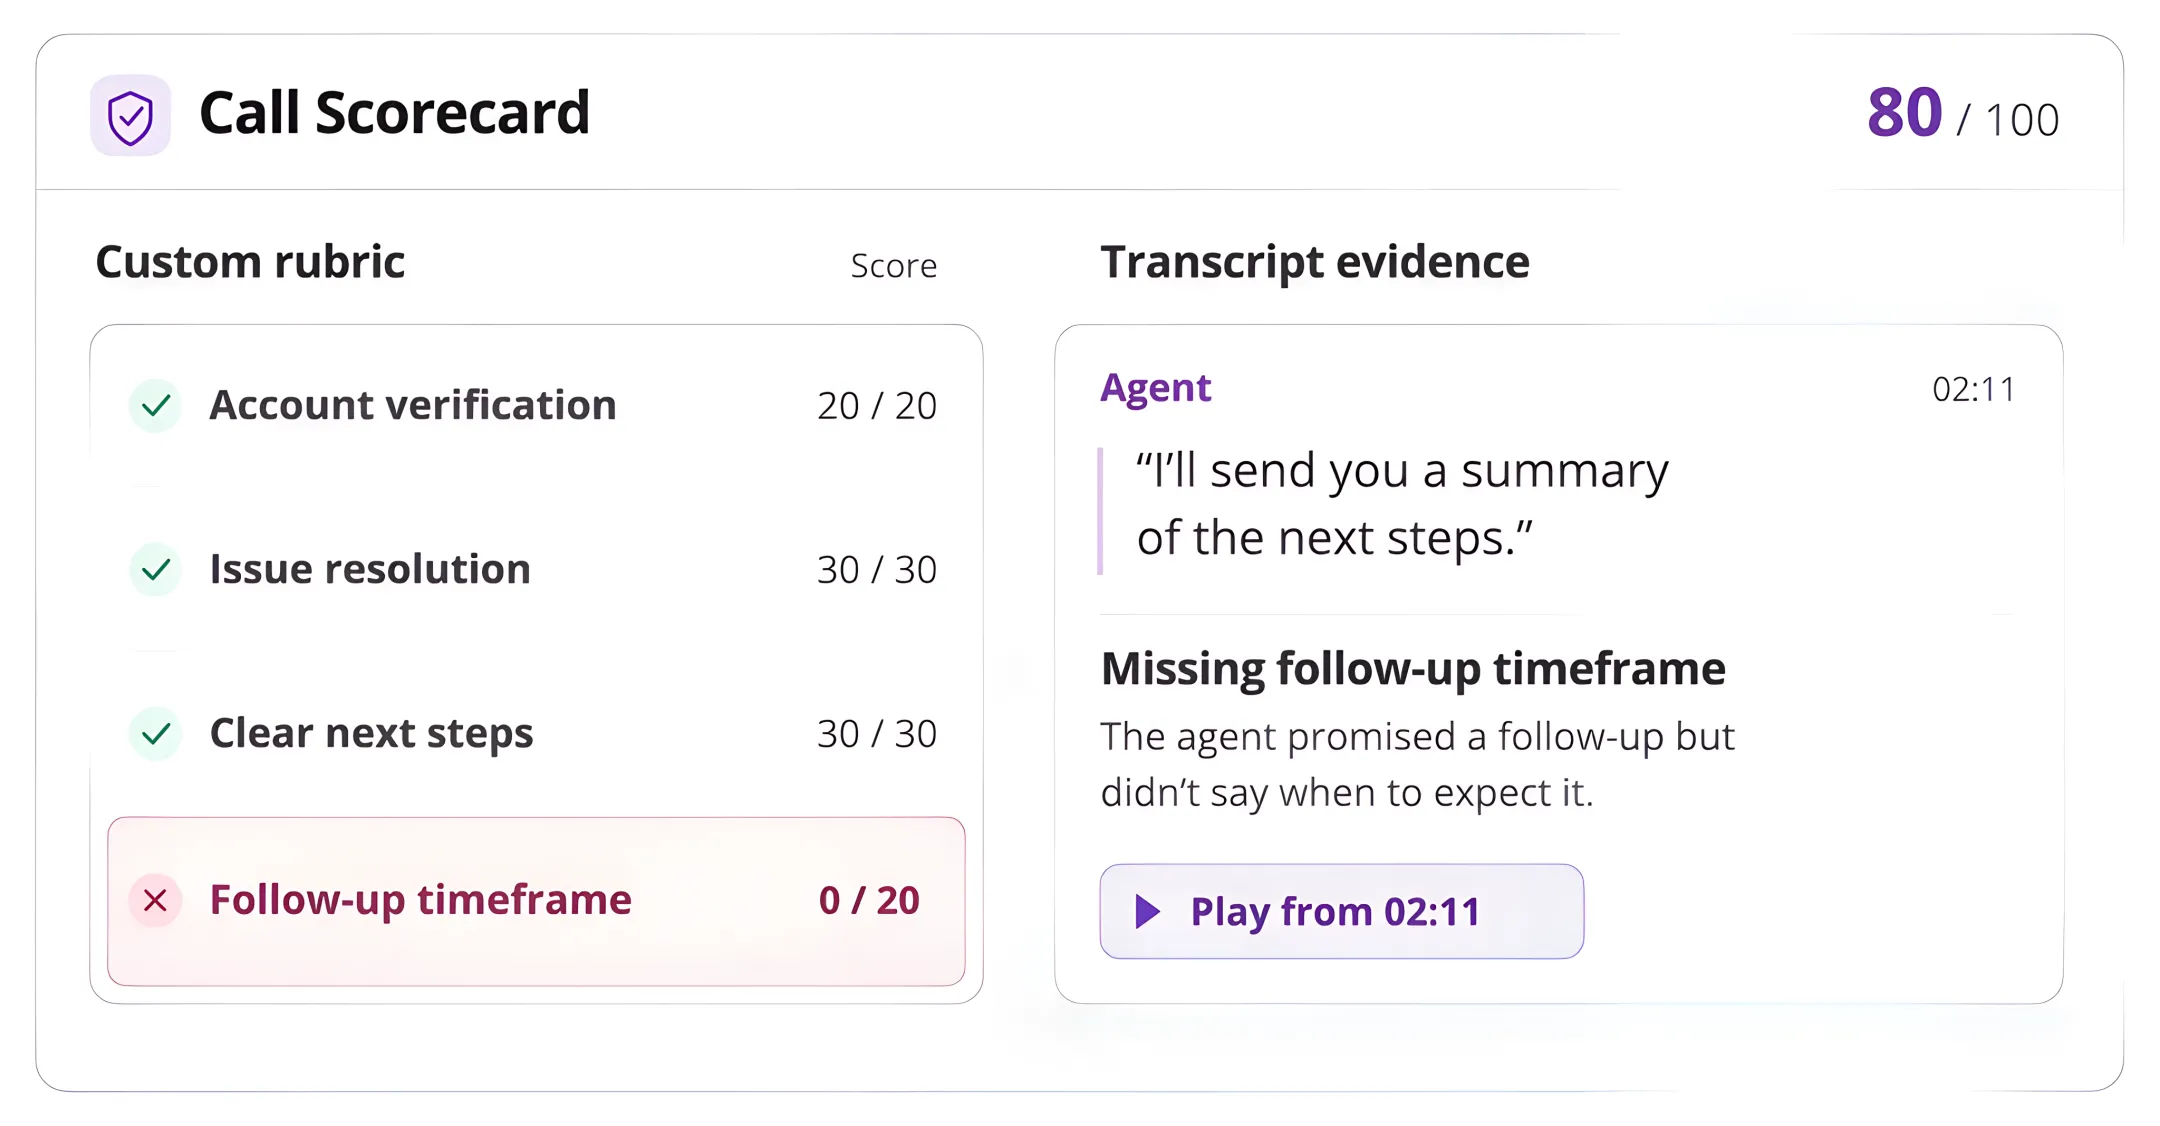Click the shield checkmark scorecard icon
This screenshot has height=1126, width=2160.
(130, 115)
